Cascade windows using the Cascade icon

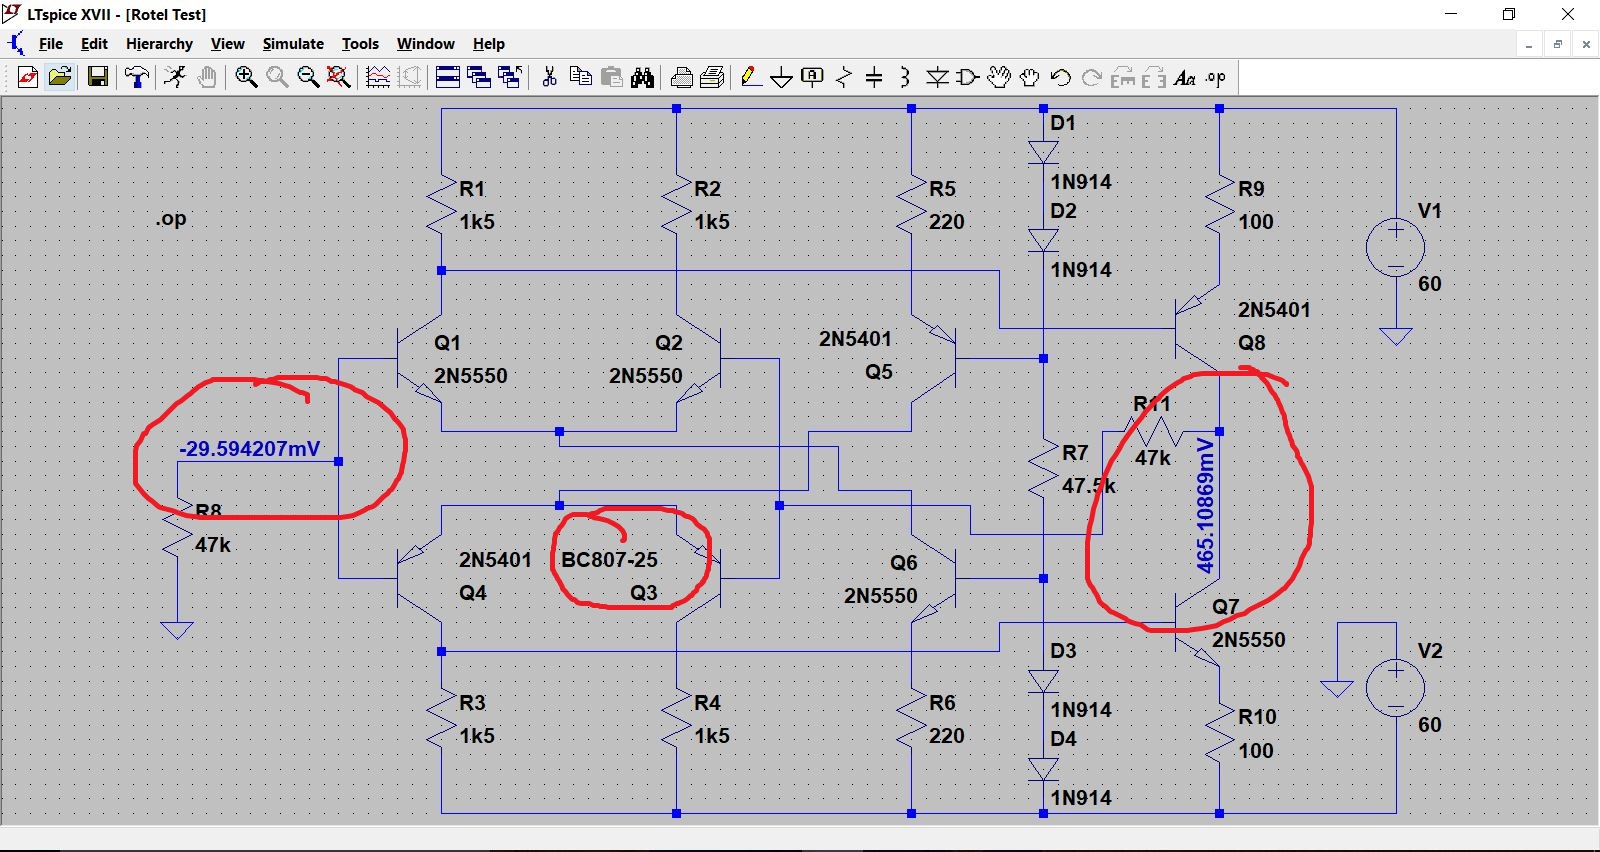pos(479,77)
